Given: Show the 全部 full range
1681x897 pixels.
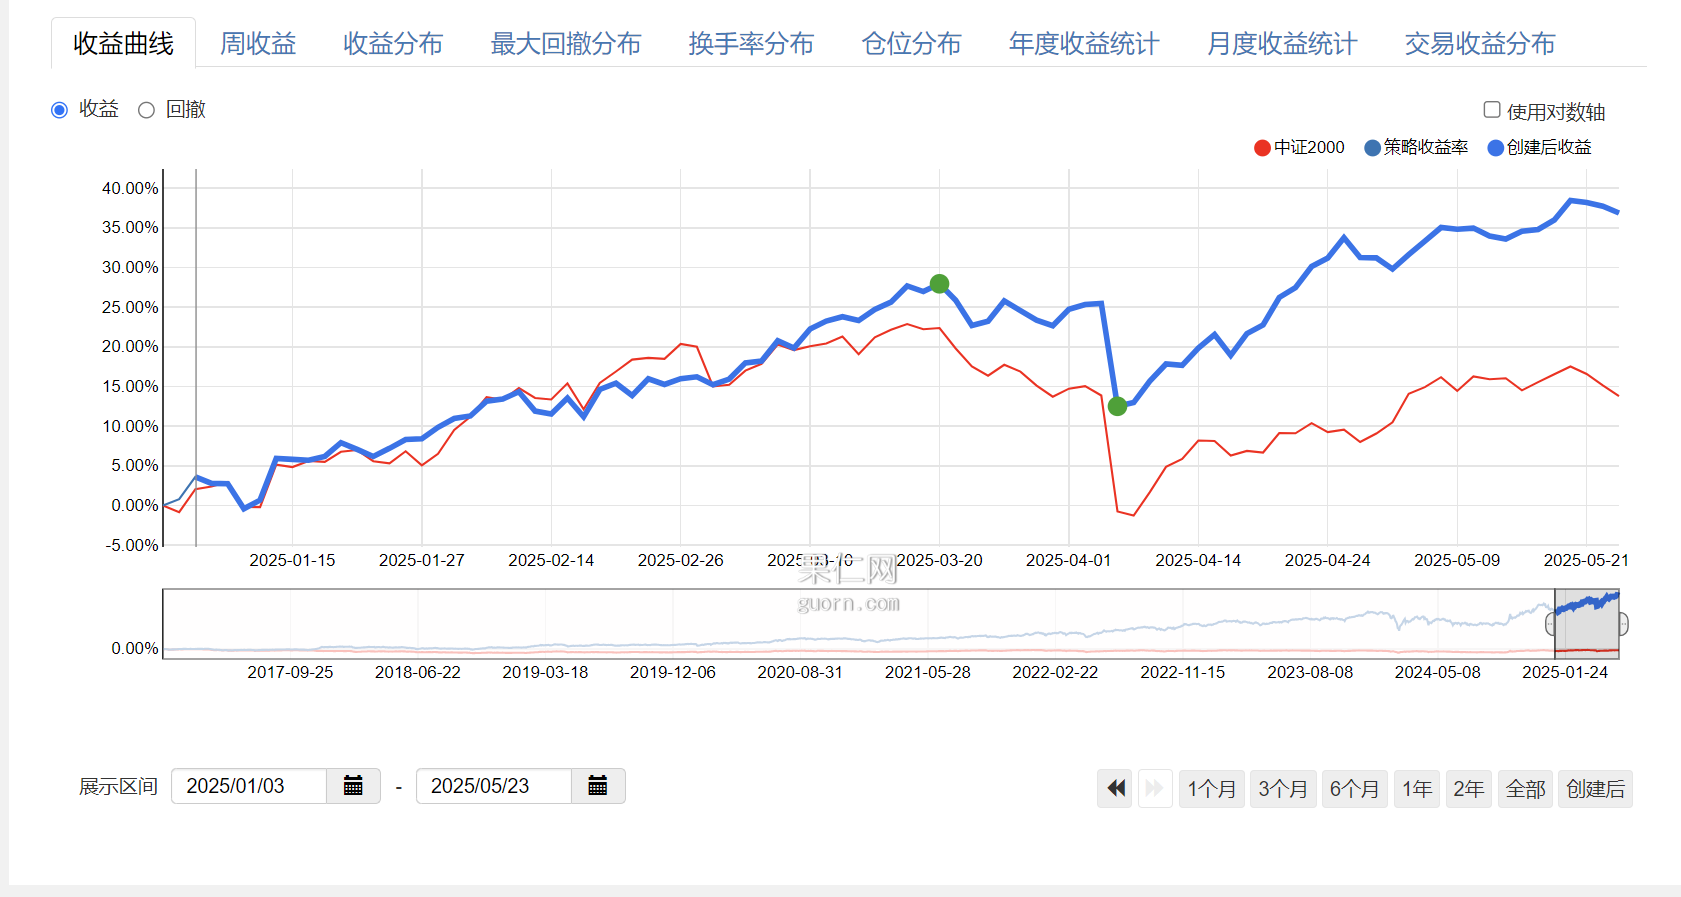Looking at the screenshot, I should click(1525, 789).
